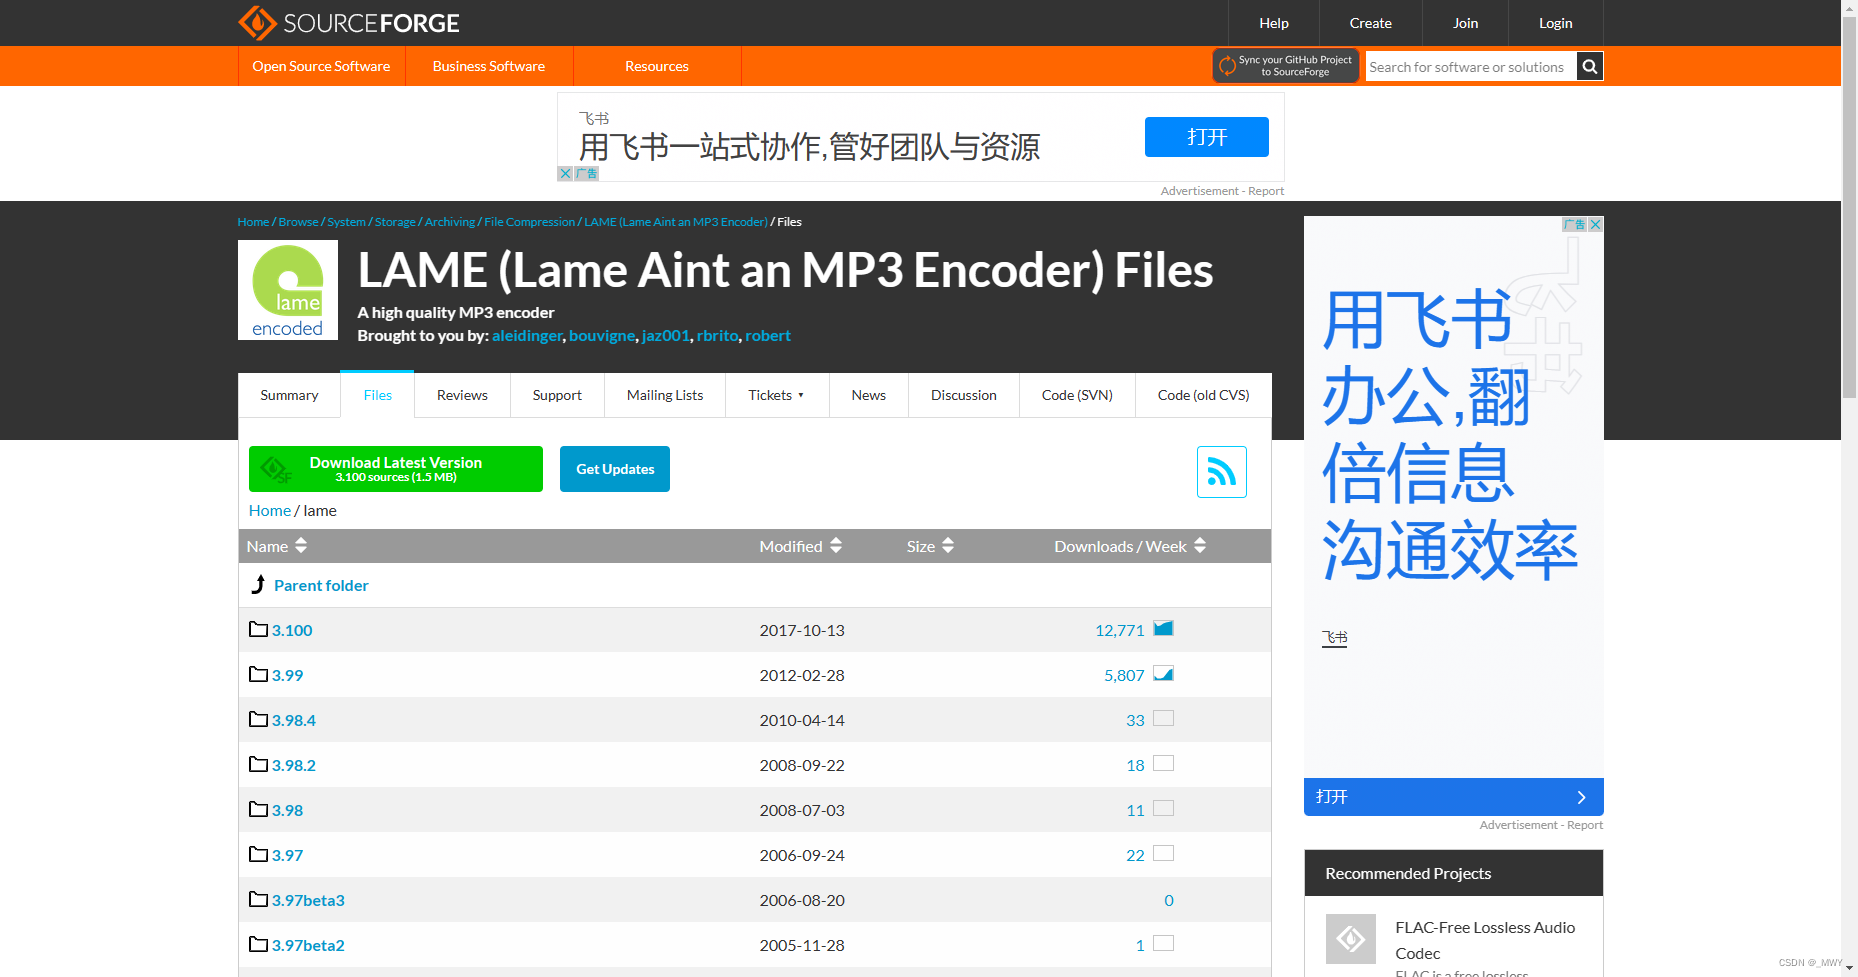This screenshot has height=977, width=1858.
Task: Click the LAME encoded project logo
Action: pyautogui.click(x=288, y=290)
